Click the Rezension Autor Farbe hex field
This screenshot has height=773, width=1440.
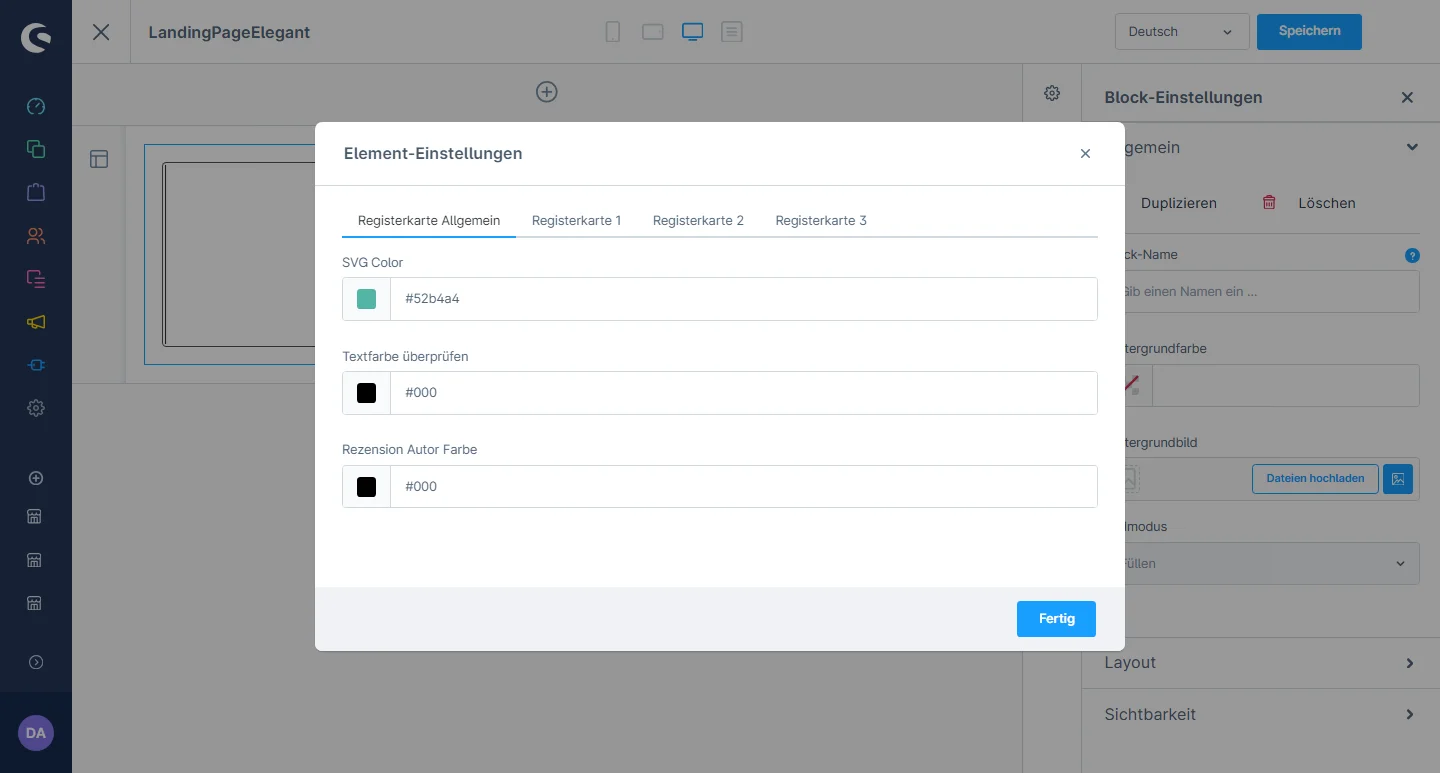pos(743,487)
